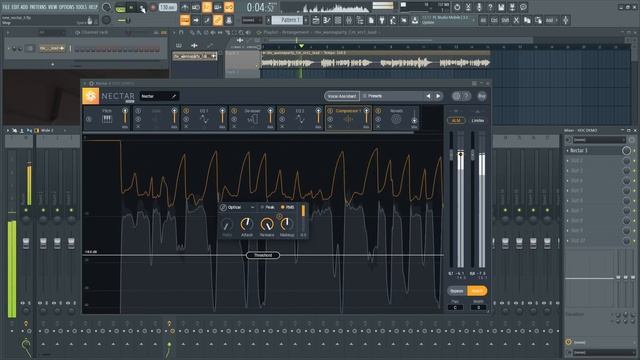Click the X shortcut icon in second toolbar row
Screen dimensions: 640x360
(516, 20)
